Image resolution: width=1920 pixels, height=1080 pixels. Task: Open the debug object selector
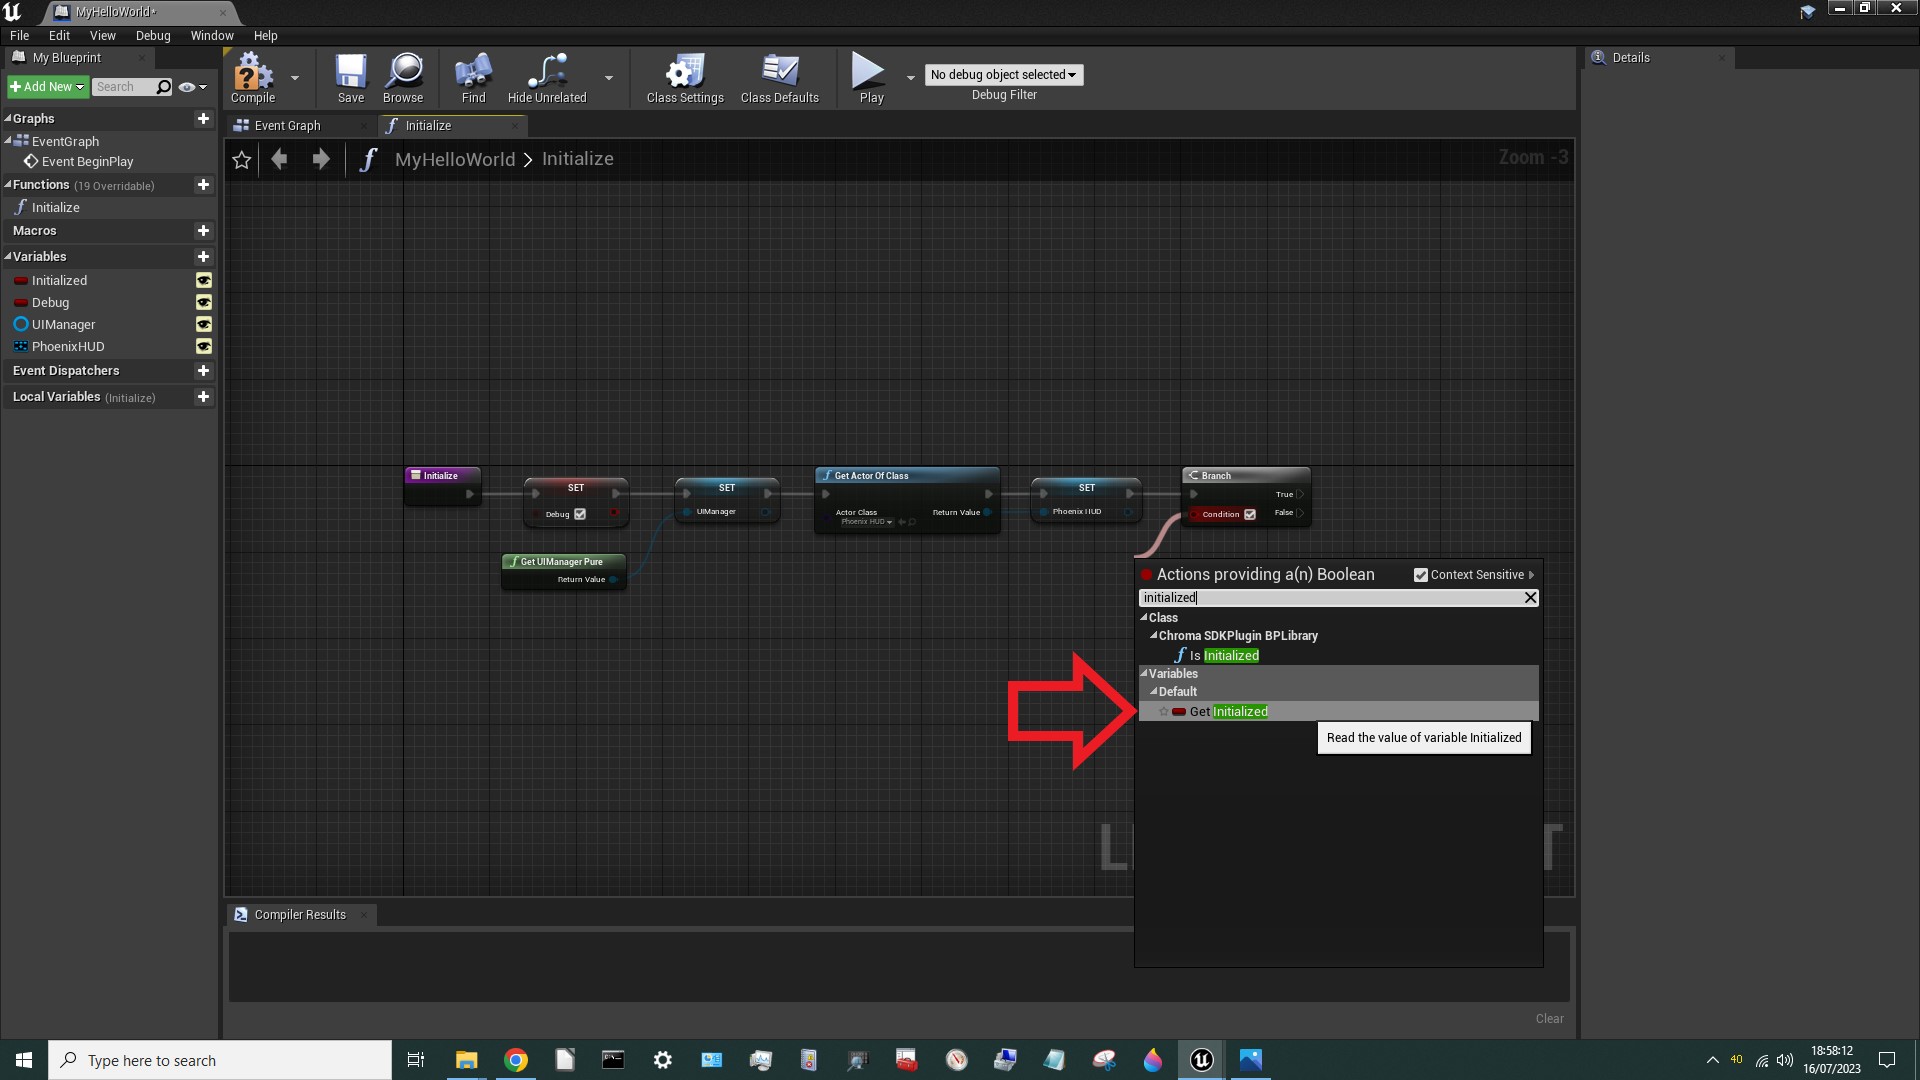coord(1004,75)
